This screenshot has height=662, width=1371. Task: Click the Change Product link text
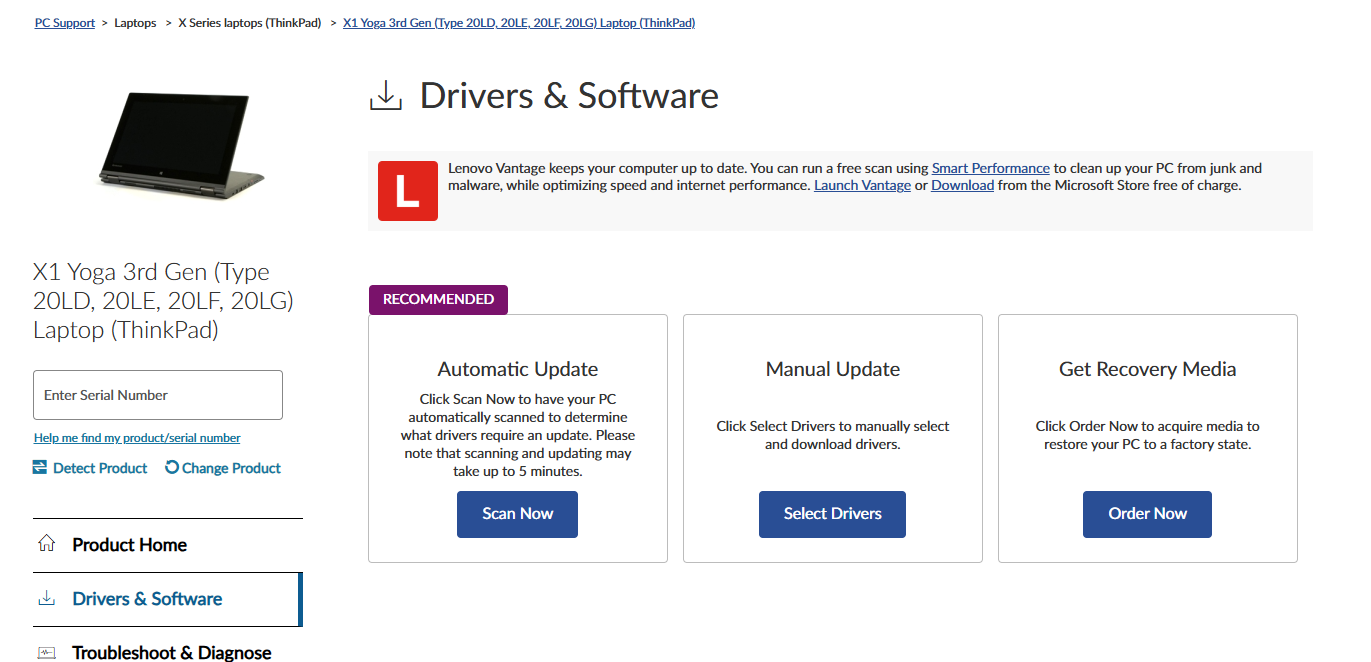coord(231,468)
